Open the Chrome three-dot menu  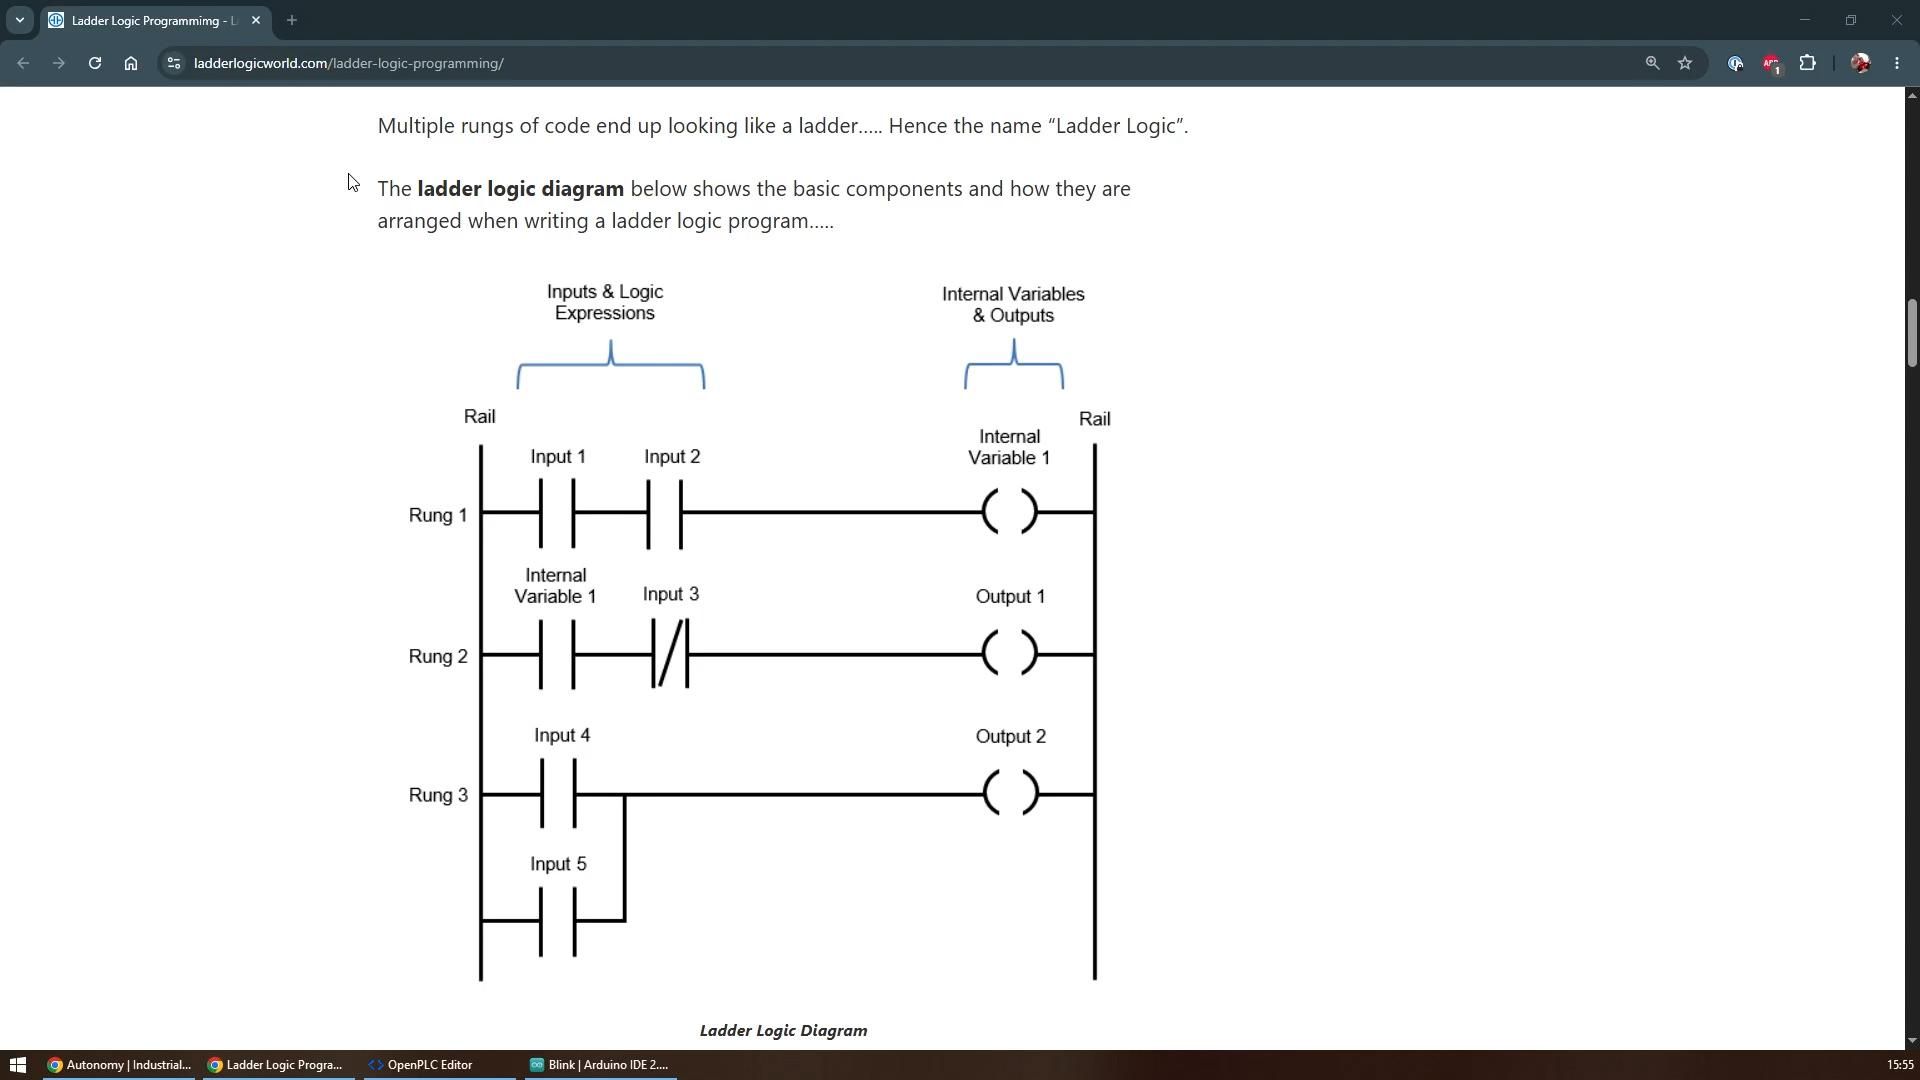pyautogui.click(x=1897, y=63)
